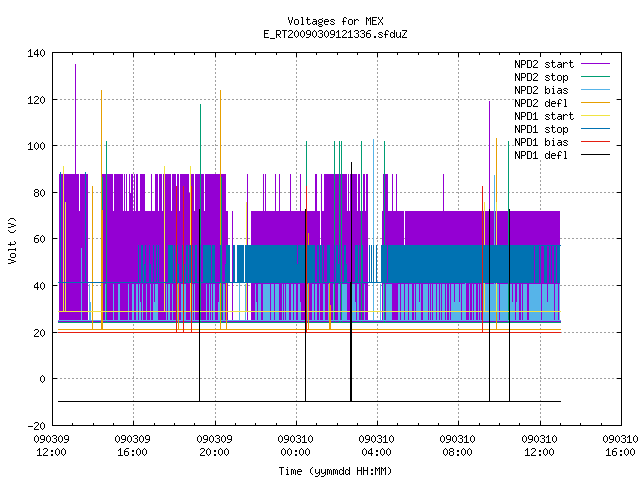This screenshot has height=480, width=640.
Task: Click the chart title 'Voltages for MEX'
Action: pos(335,21)
